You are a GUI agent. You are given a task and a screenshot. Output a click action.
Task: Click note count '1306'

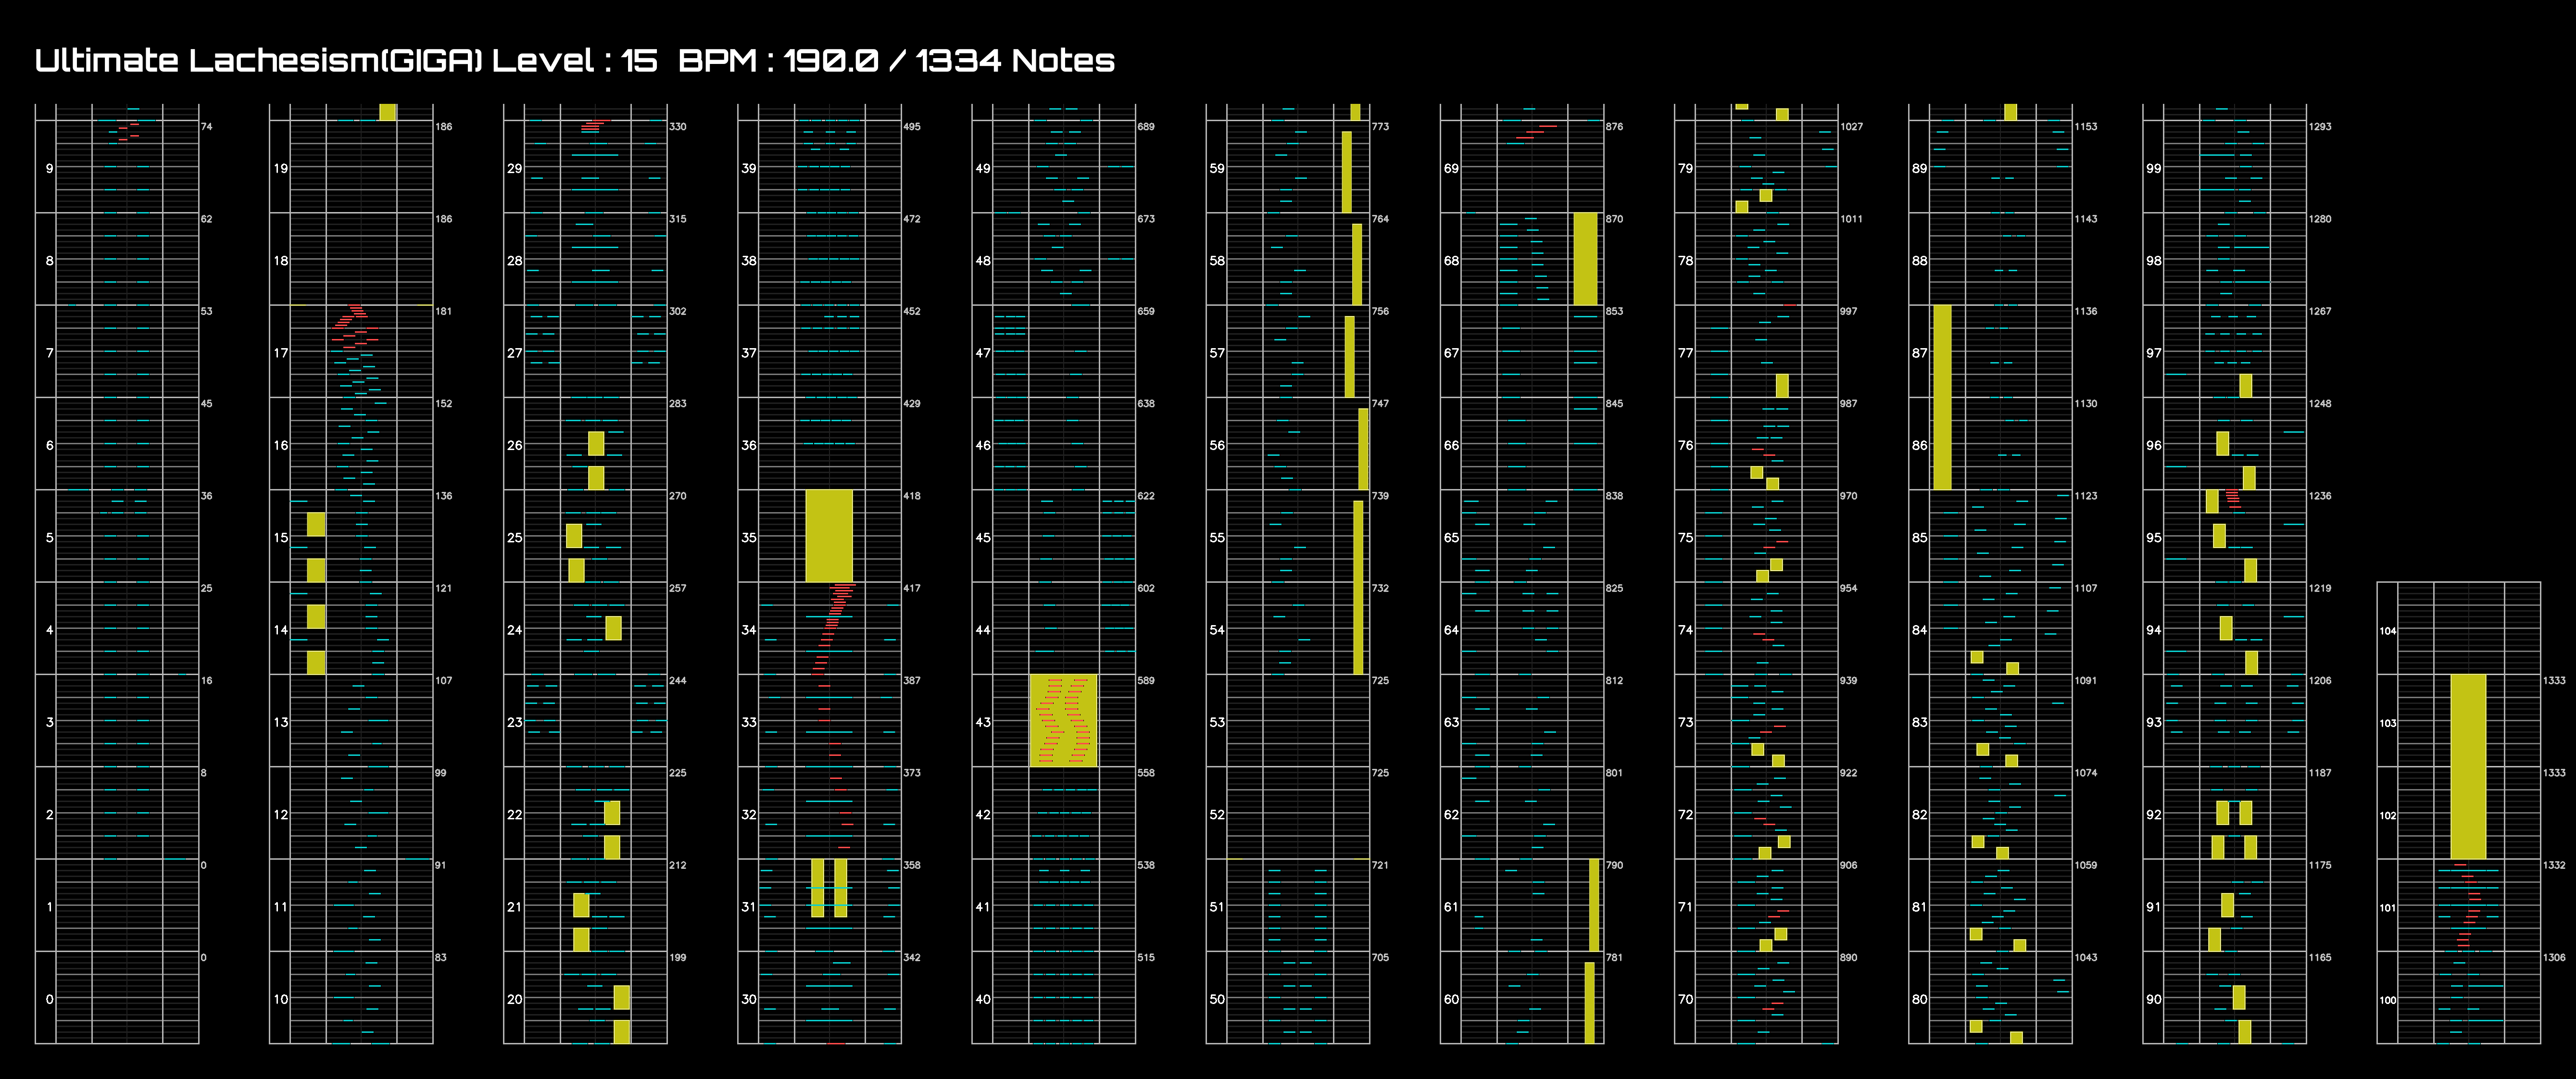tap(2553, 957)
